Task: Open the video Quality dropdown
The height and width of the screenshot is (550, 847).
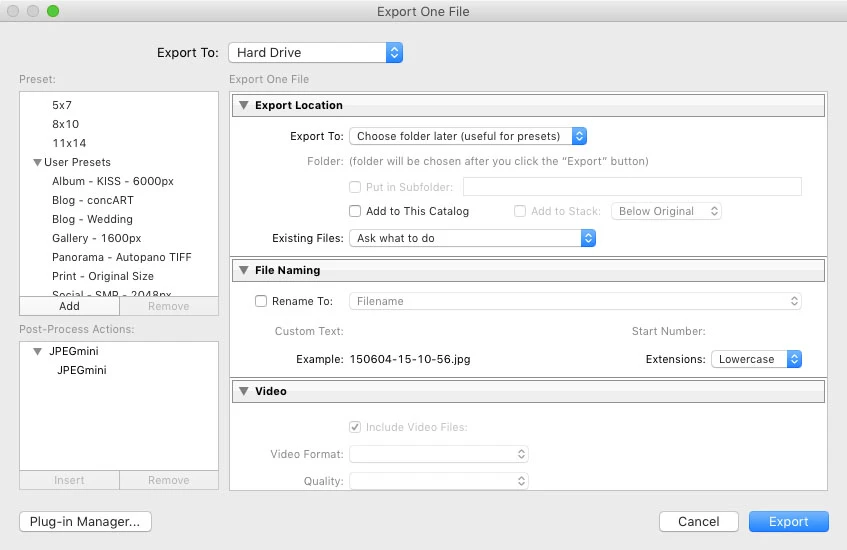Action: pos(439,481)
